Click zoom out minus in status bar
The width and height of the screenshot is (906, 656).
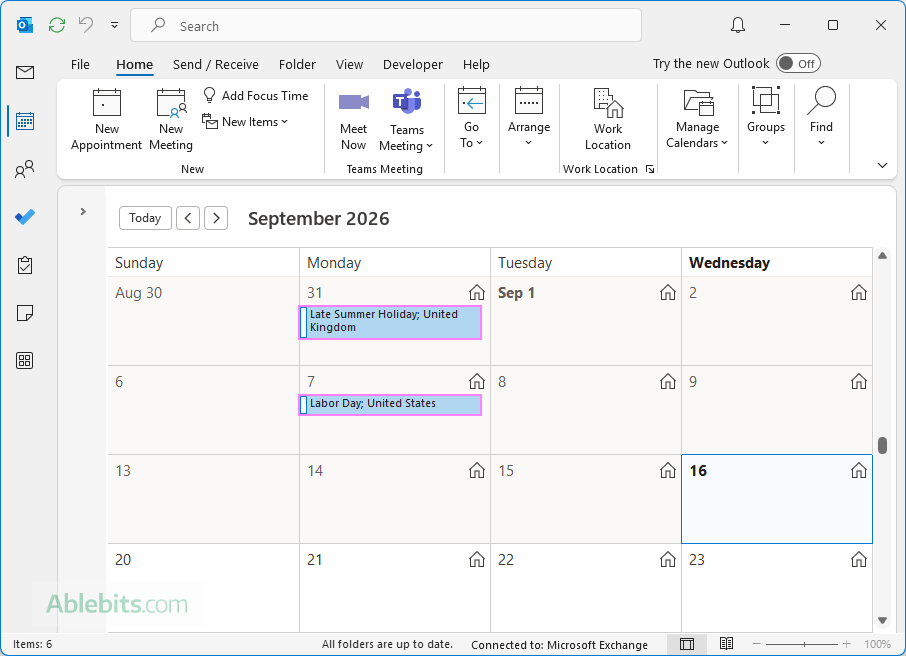(756, 644)
